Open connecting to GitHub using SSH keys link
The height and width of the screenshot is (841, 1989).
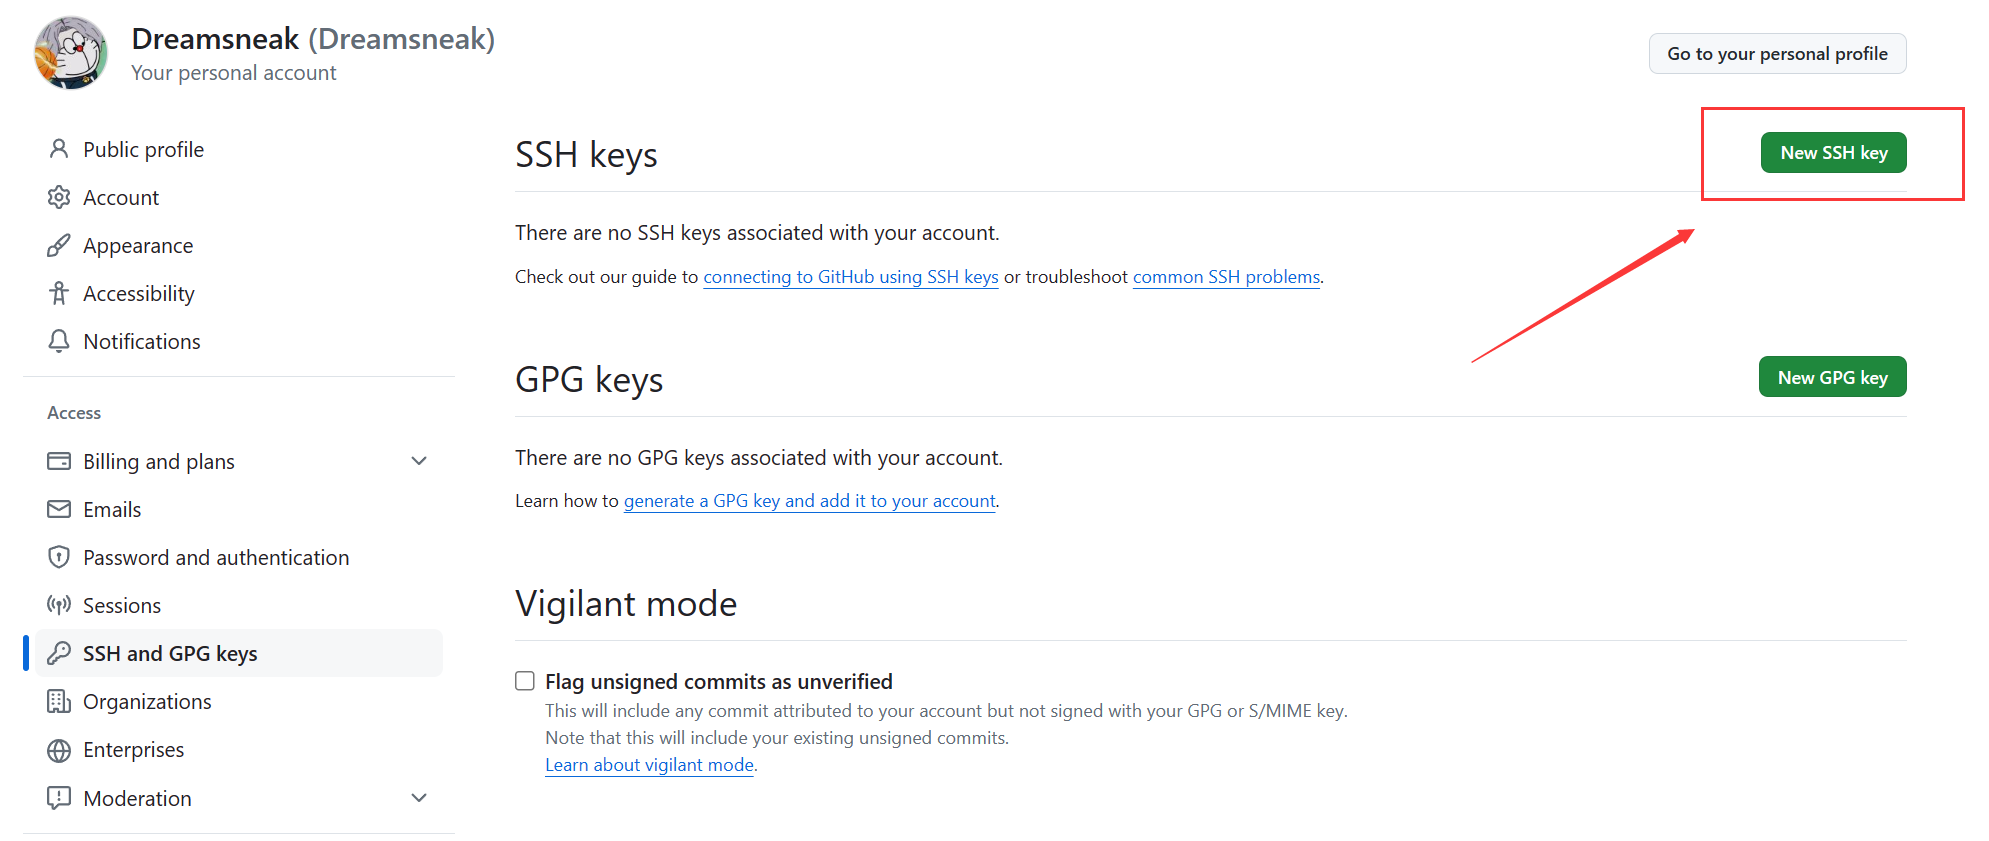point(850,277)
